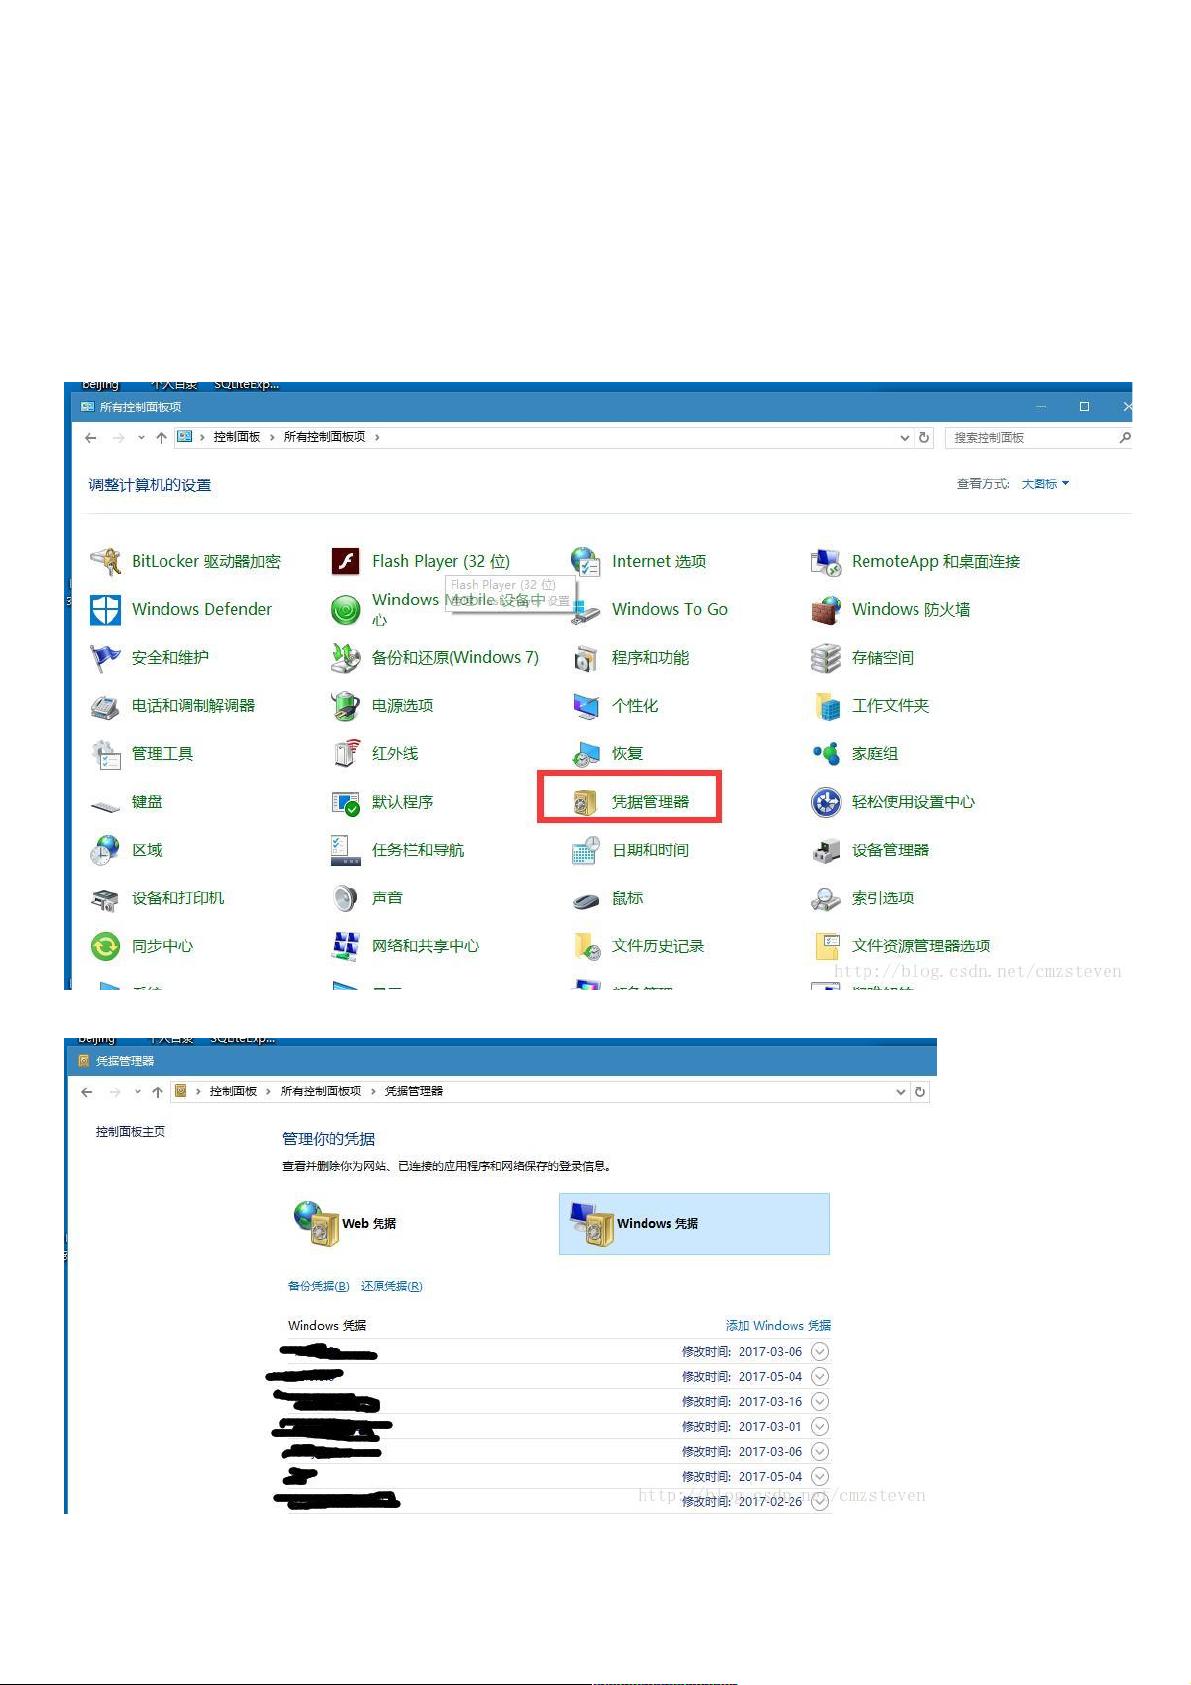
Task: Open 轻松使用设置中心 icon
Action: (x=825, y=802)
